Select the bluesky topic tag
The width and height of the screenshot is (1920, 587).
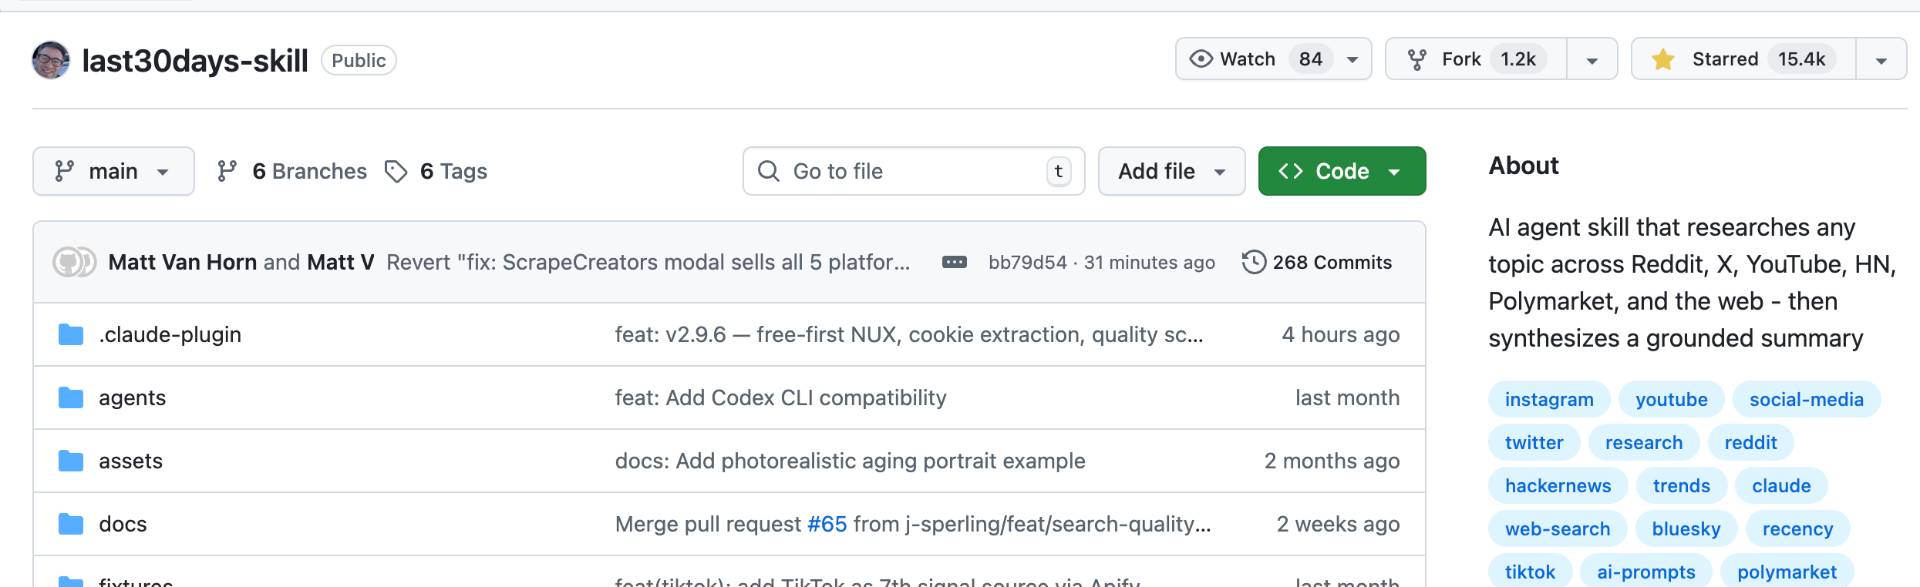coord(1686,528)
